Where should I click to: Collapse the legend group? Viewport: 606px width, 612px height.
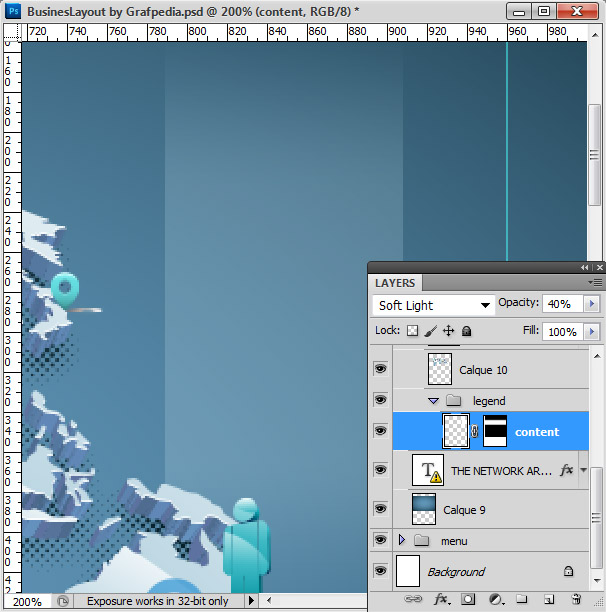pyautogui.click(x=434, y=401)
